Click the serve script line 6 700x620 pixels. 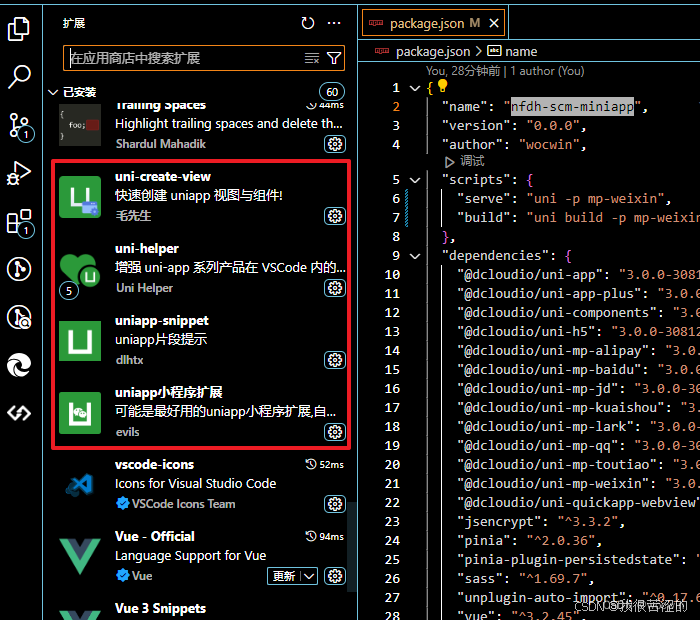tap(563, 199)
